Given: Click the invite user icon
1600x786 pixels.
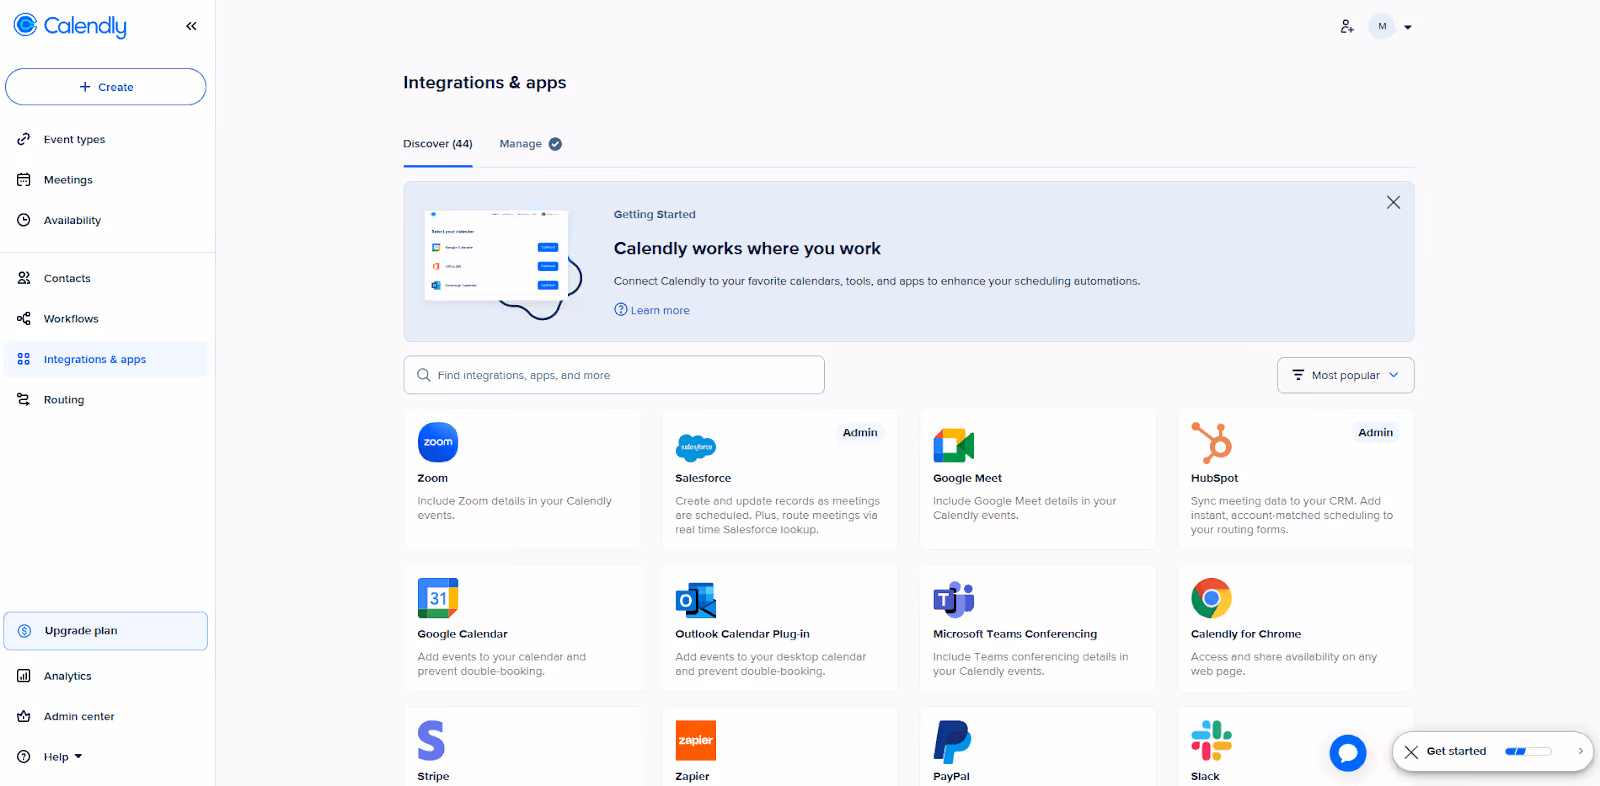Looking at the screenshot, I should click(1347, 27).
